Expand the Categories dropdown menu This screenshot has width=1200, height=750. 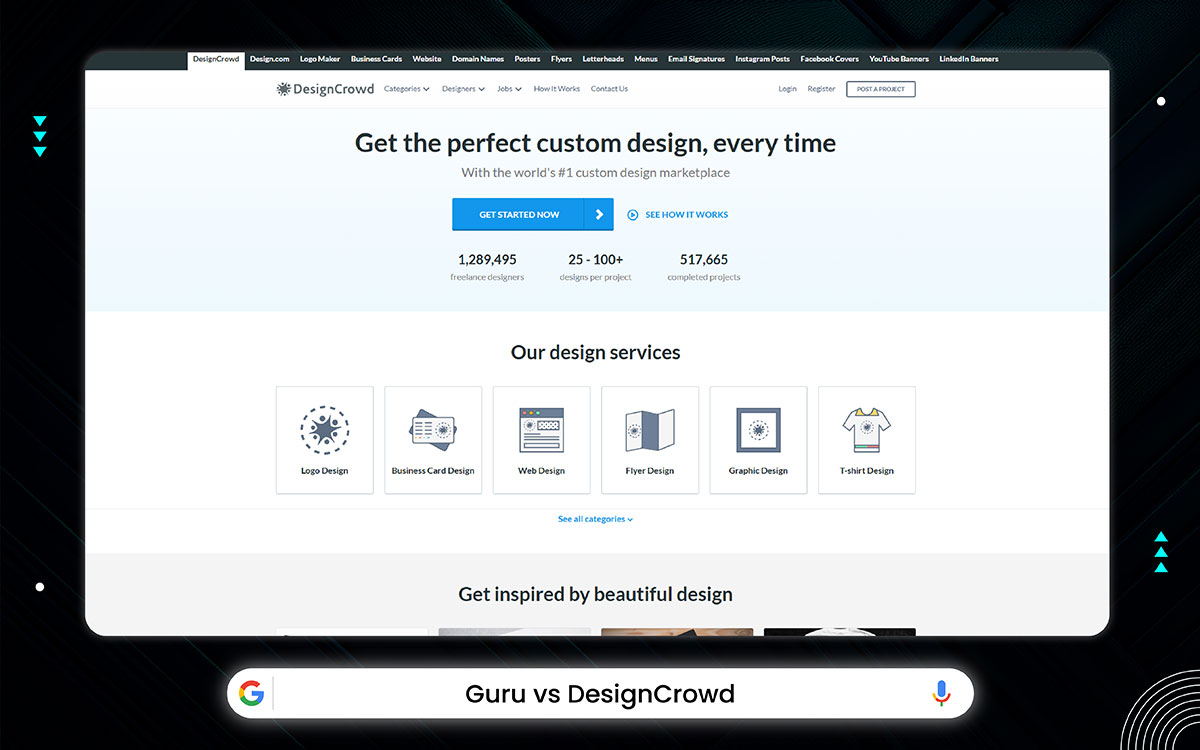tap(407, 89)
